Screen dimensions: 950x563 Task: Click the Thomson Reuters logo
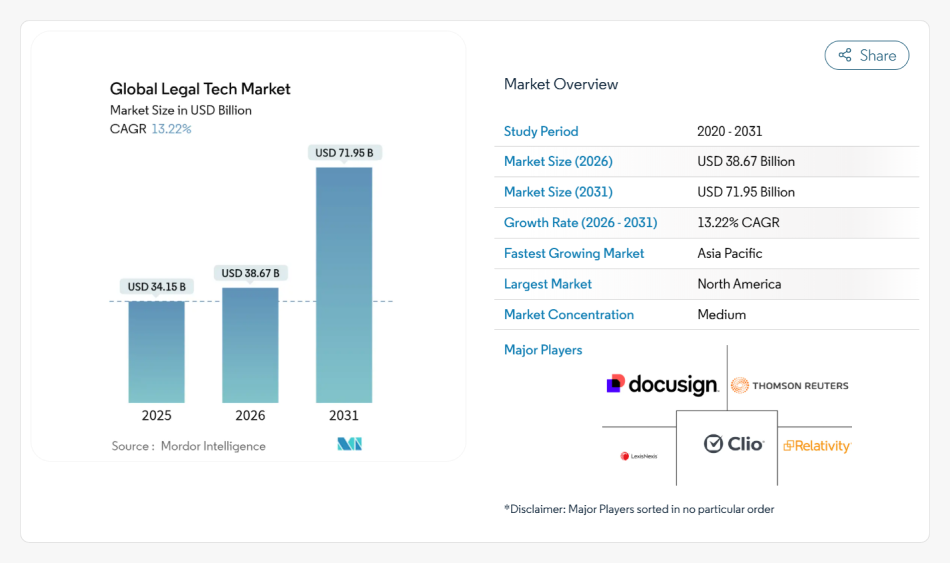pyautogui.click(x=789, y=385)
